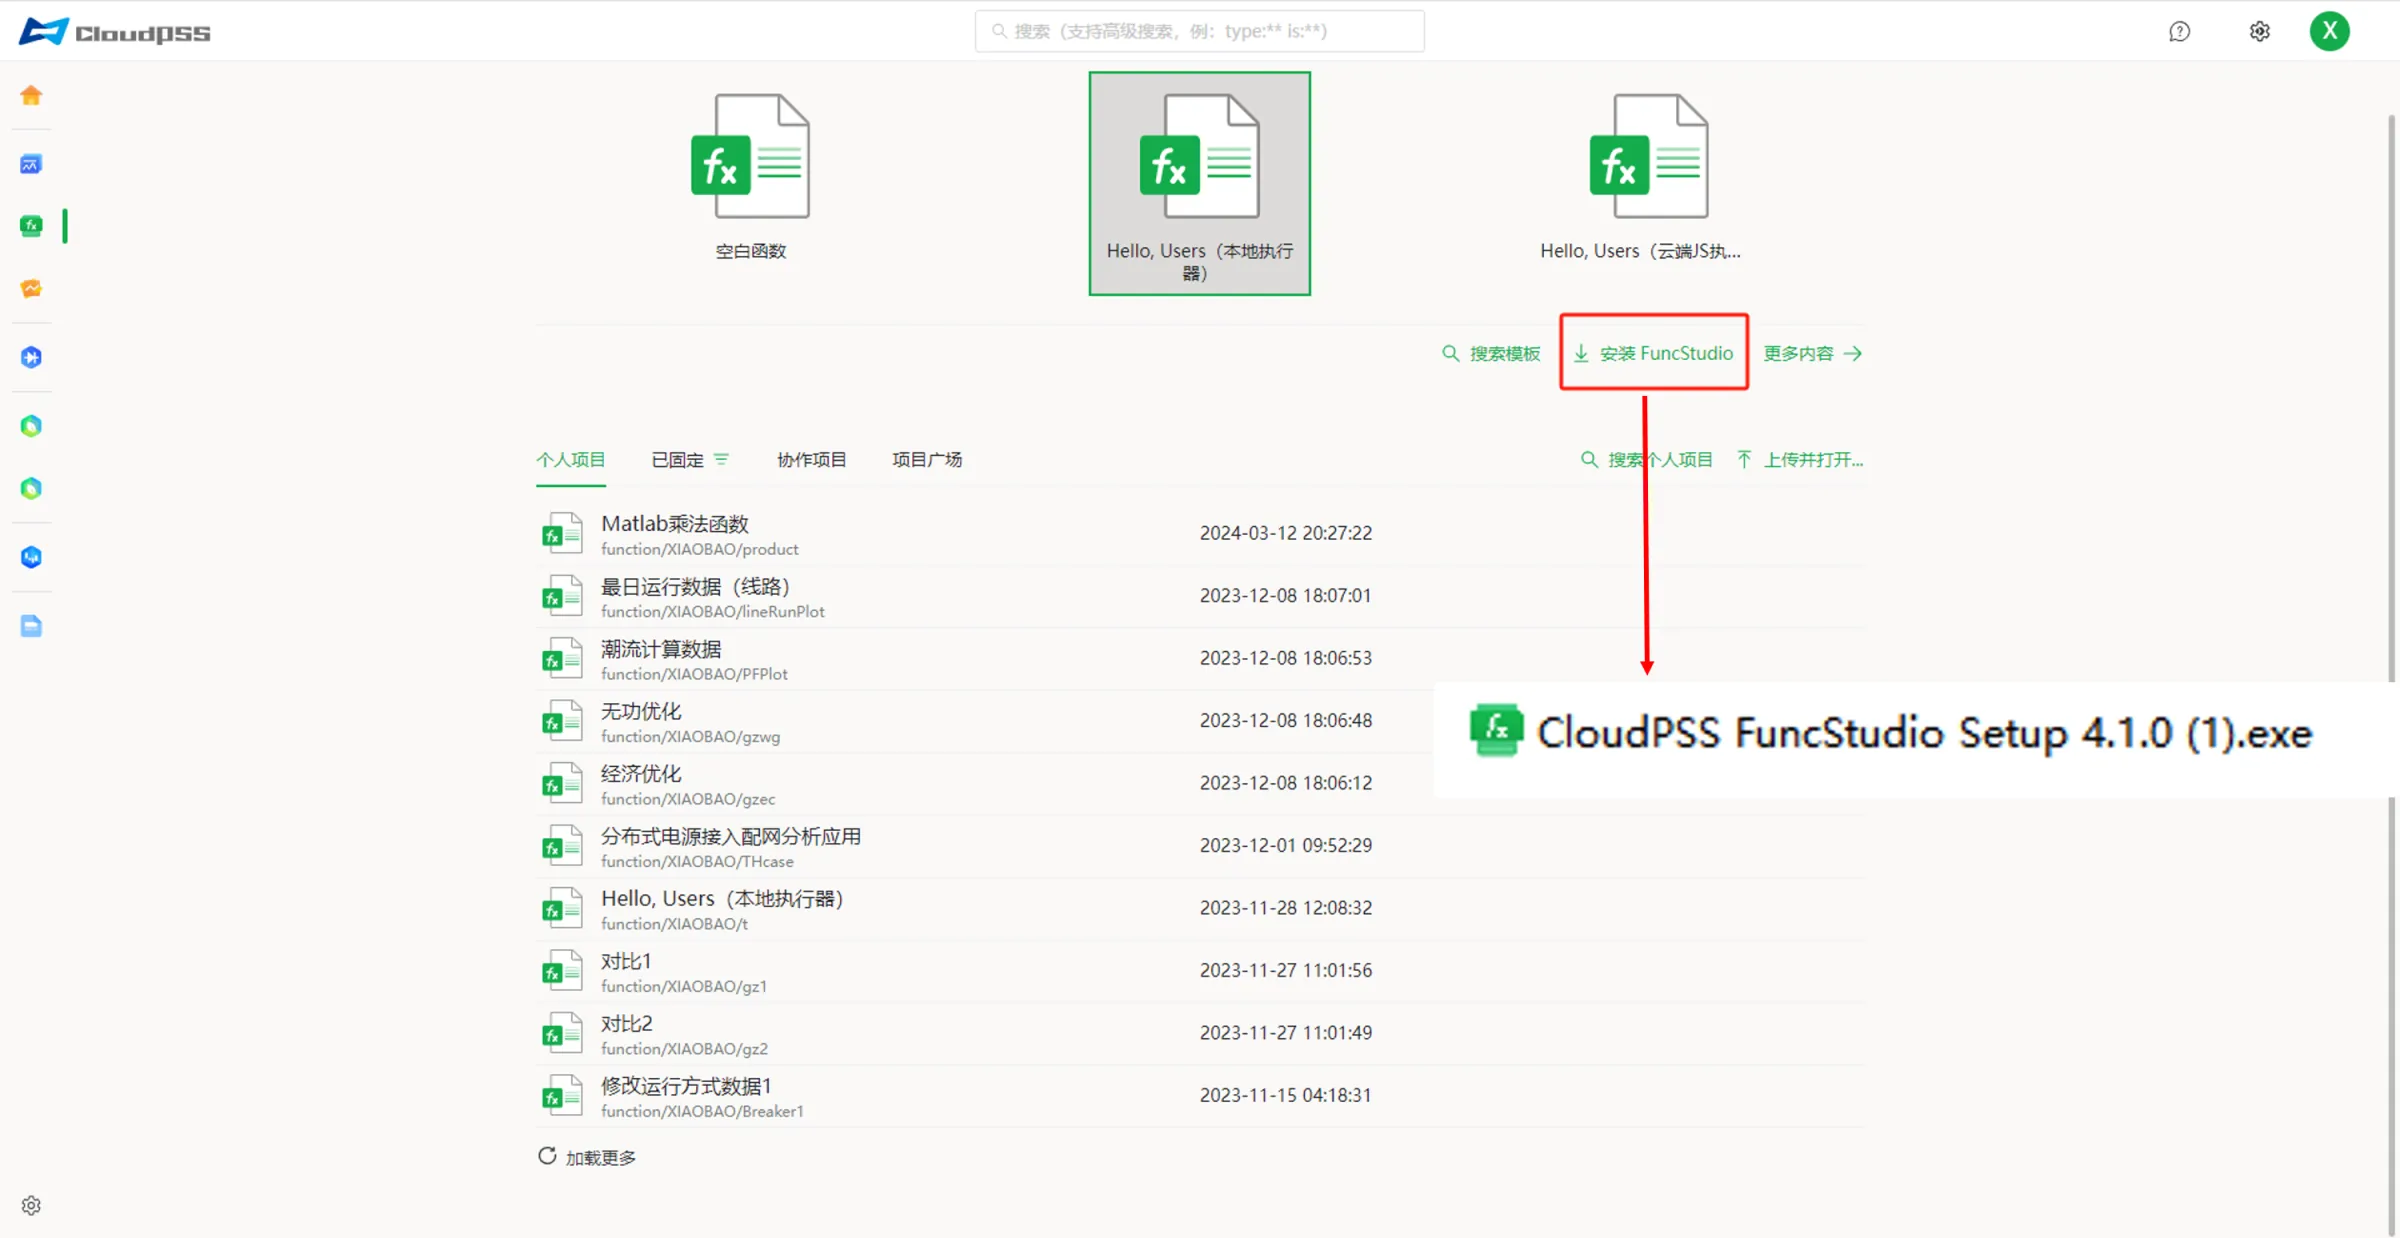Open the 最日运行数据（线路）project
Viewport: 2400px width, 1238px height.
coord(1200,596)
